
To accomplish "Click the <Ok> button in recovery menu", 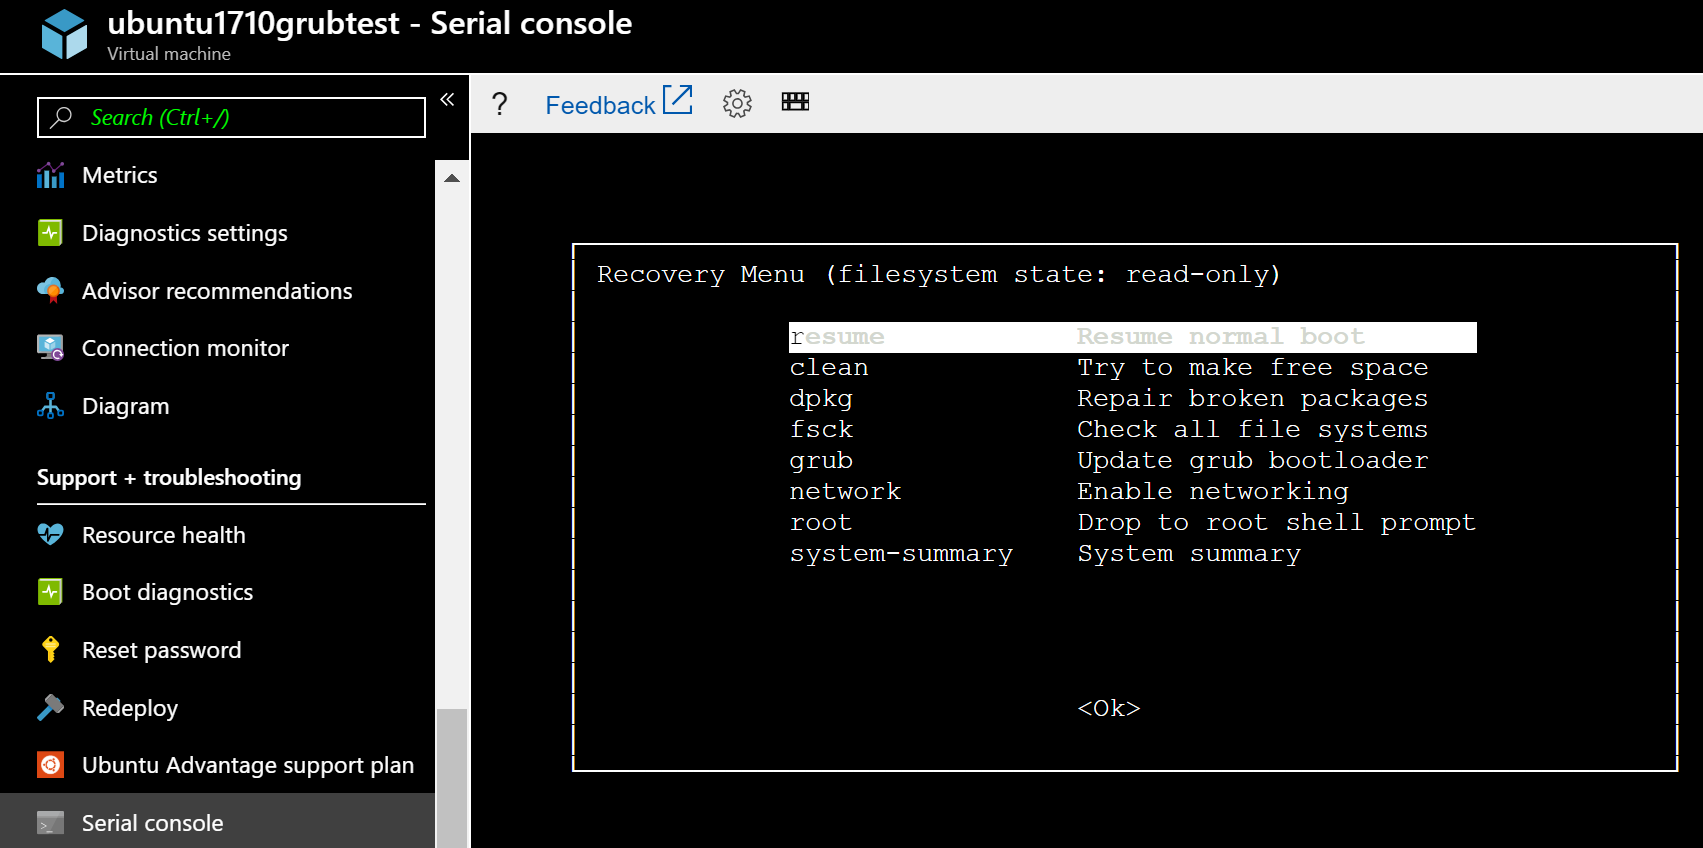I will [x=1109, y=708].
